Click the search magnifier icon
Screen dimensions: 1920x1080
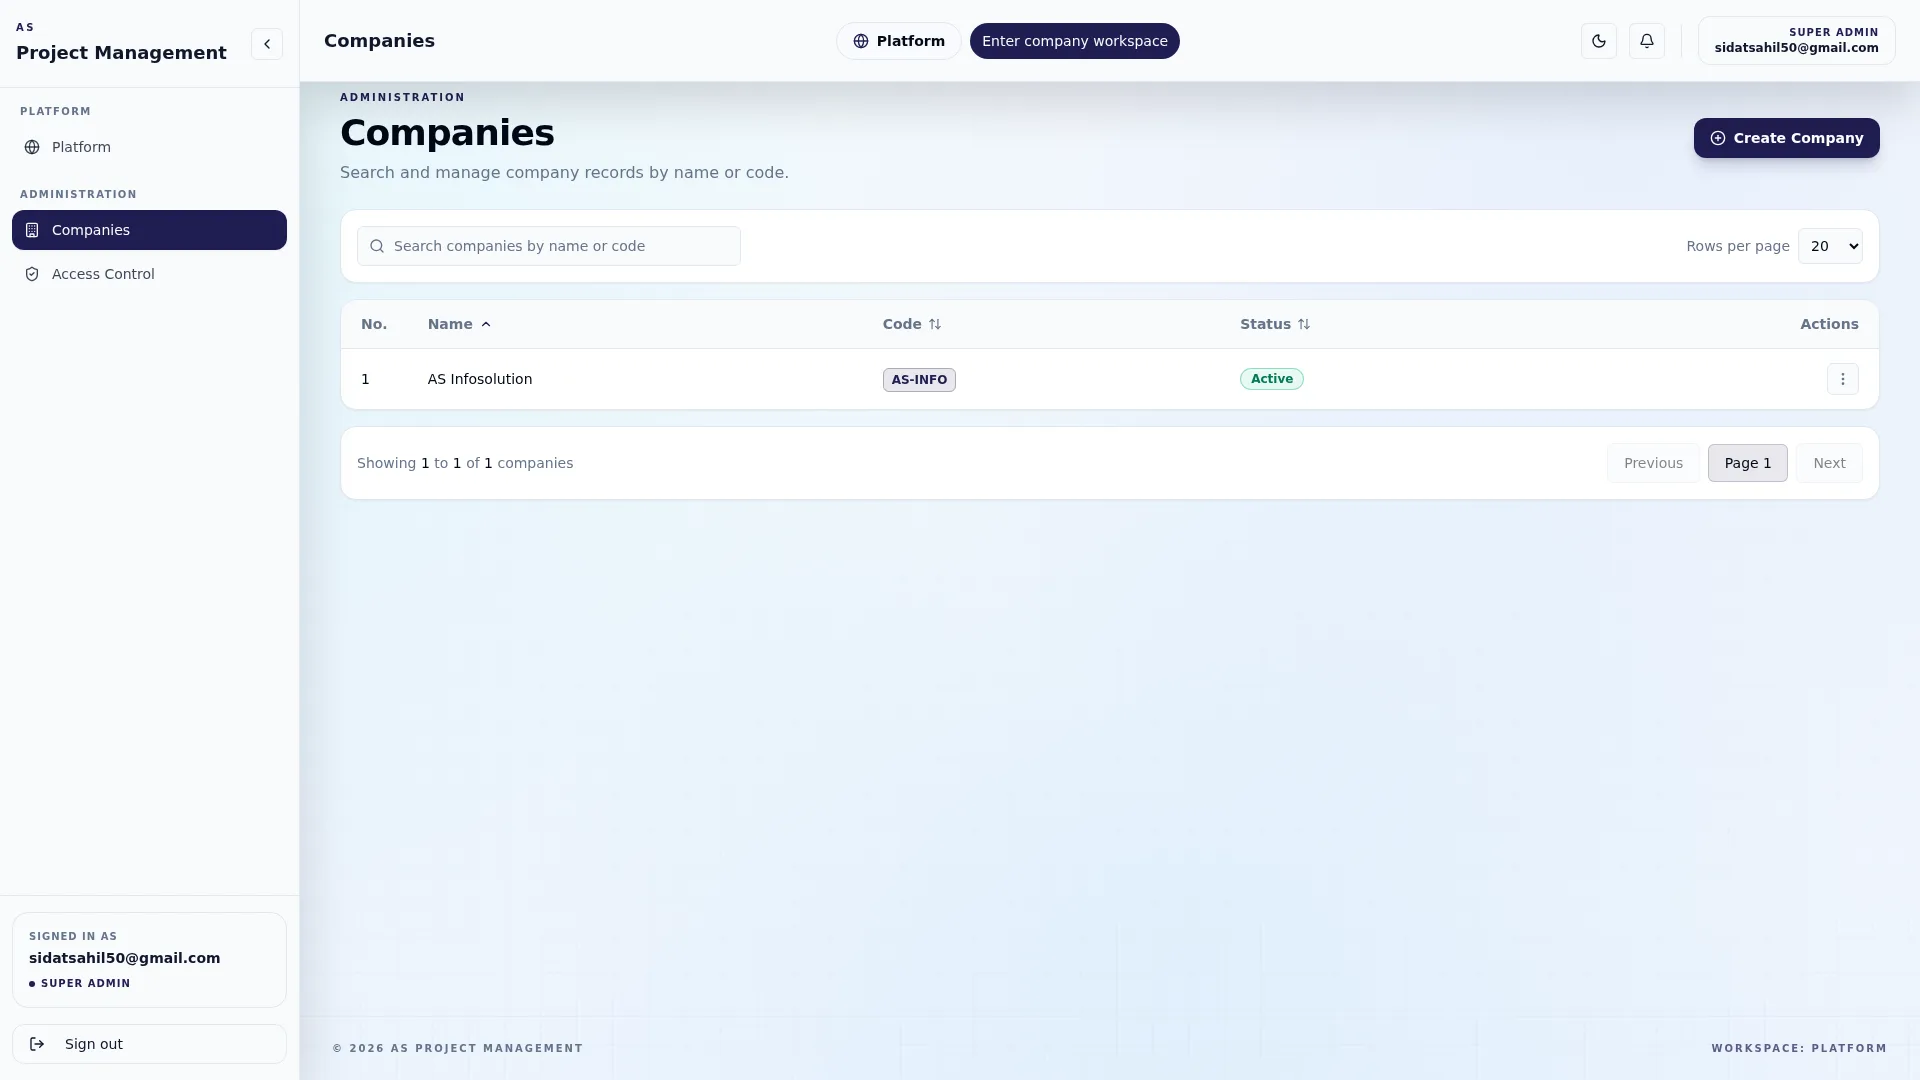[377, 246]
